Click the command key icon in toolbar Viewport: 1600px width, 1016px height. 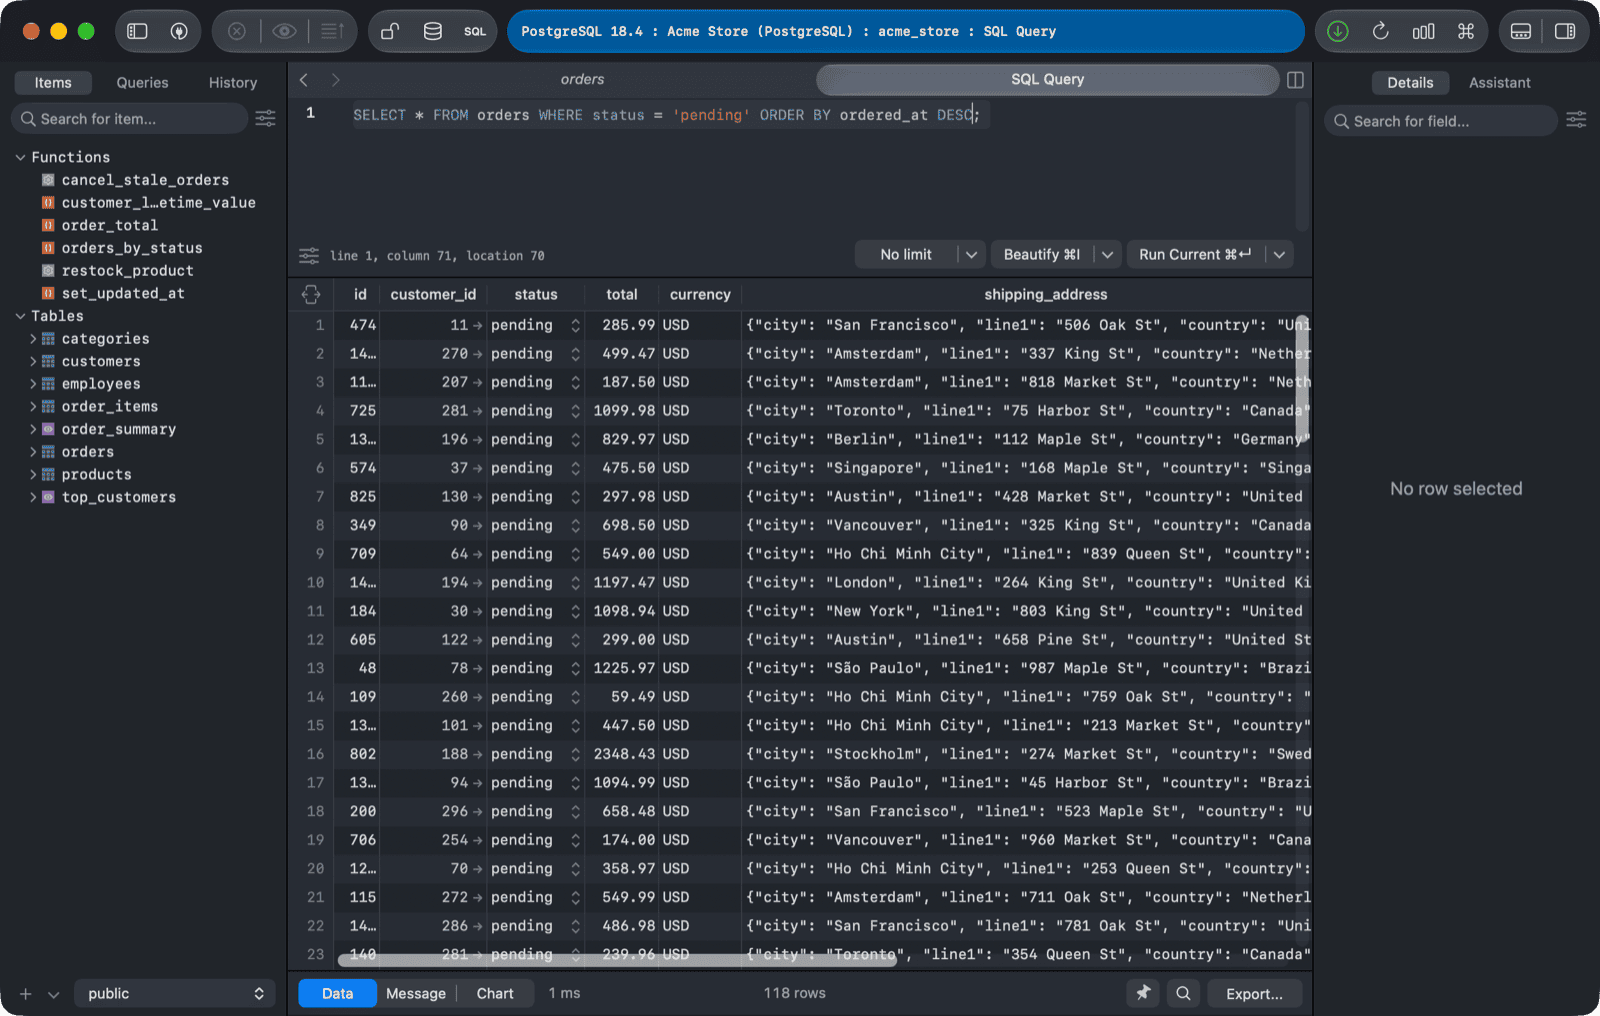click(1466, 31)
